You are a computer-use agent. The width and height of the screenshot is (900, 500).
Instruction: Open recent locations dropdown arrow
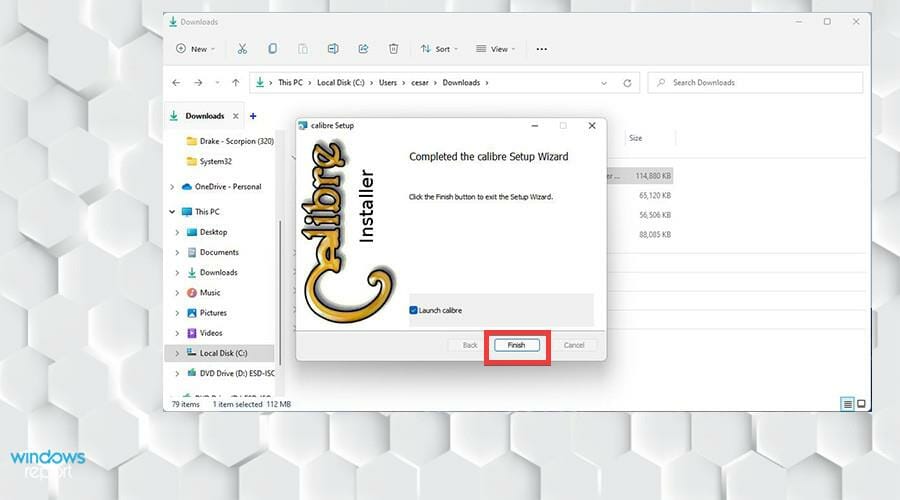click(217, 83)
